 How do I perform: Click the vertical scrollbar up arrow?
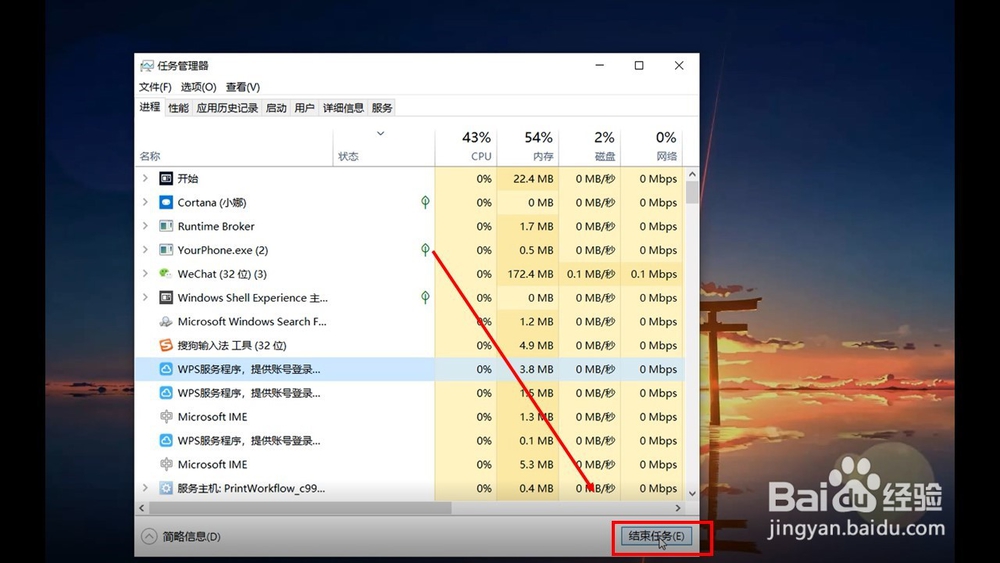692,174
